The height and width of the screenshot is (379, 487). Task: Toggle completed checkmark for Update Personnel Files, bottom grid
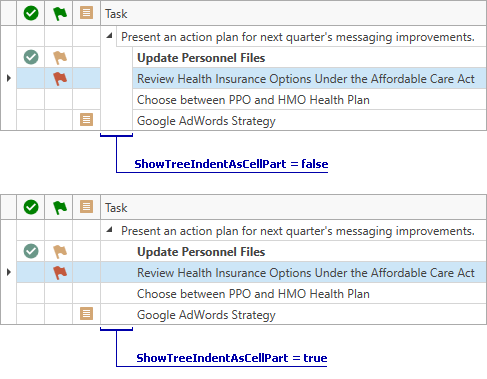coord(31,251)
